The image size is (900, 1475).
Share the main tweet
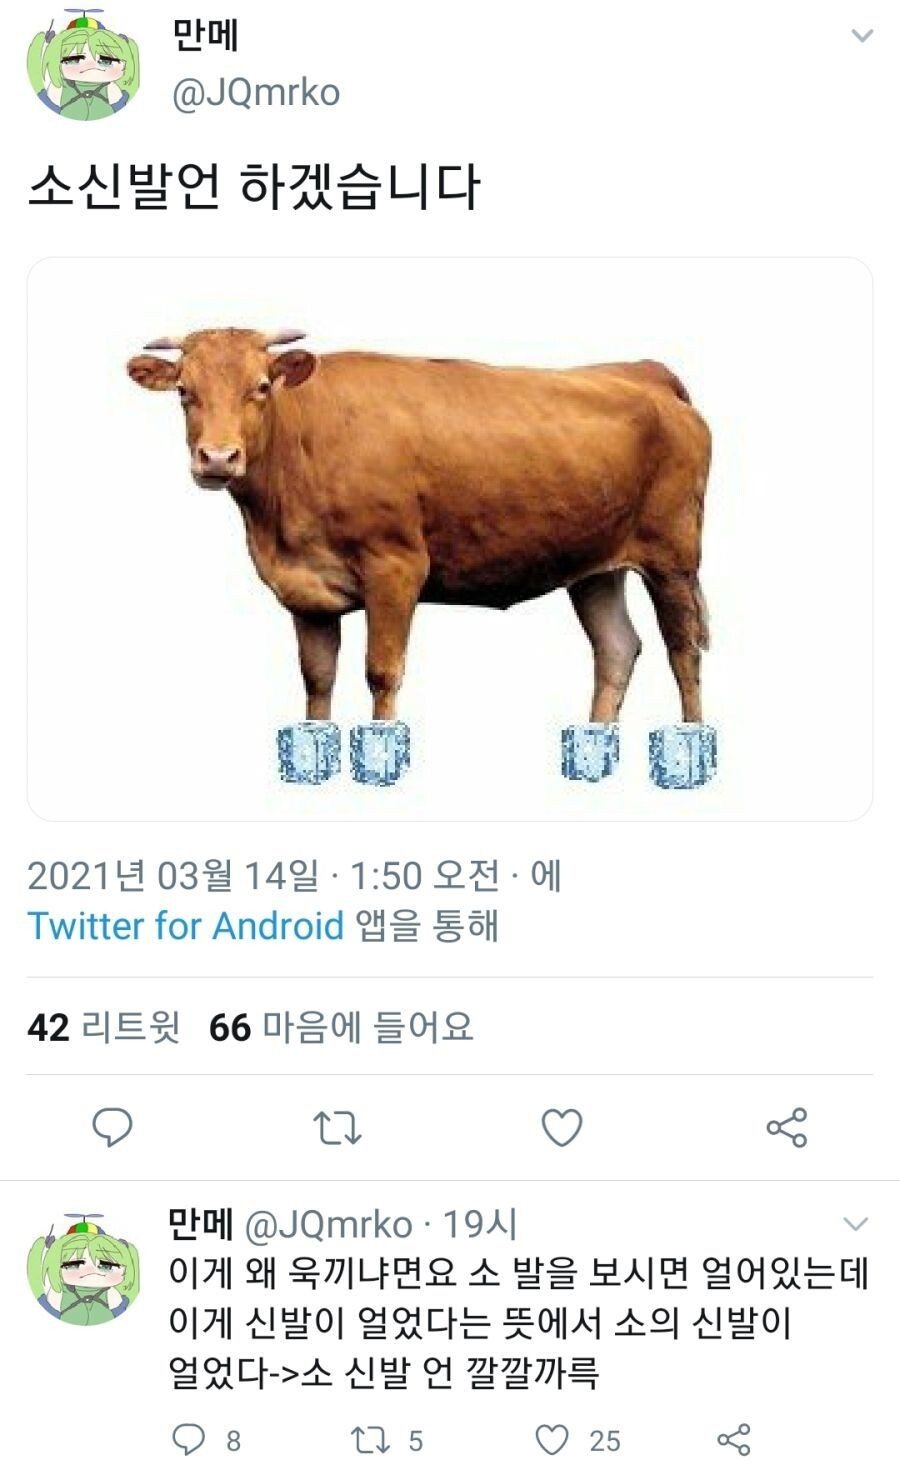787,1127
